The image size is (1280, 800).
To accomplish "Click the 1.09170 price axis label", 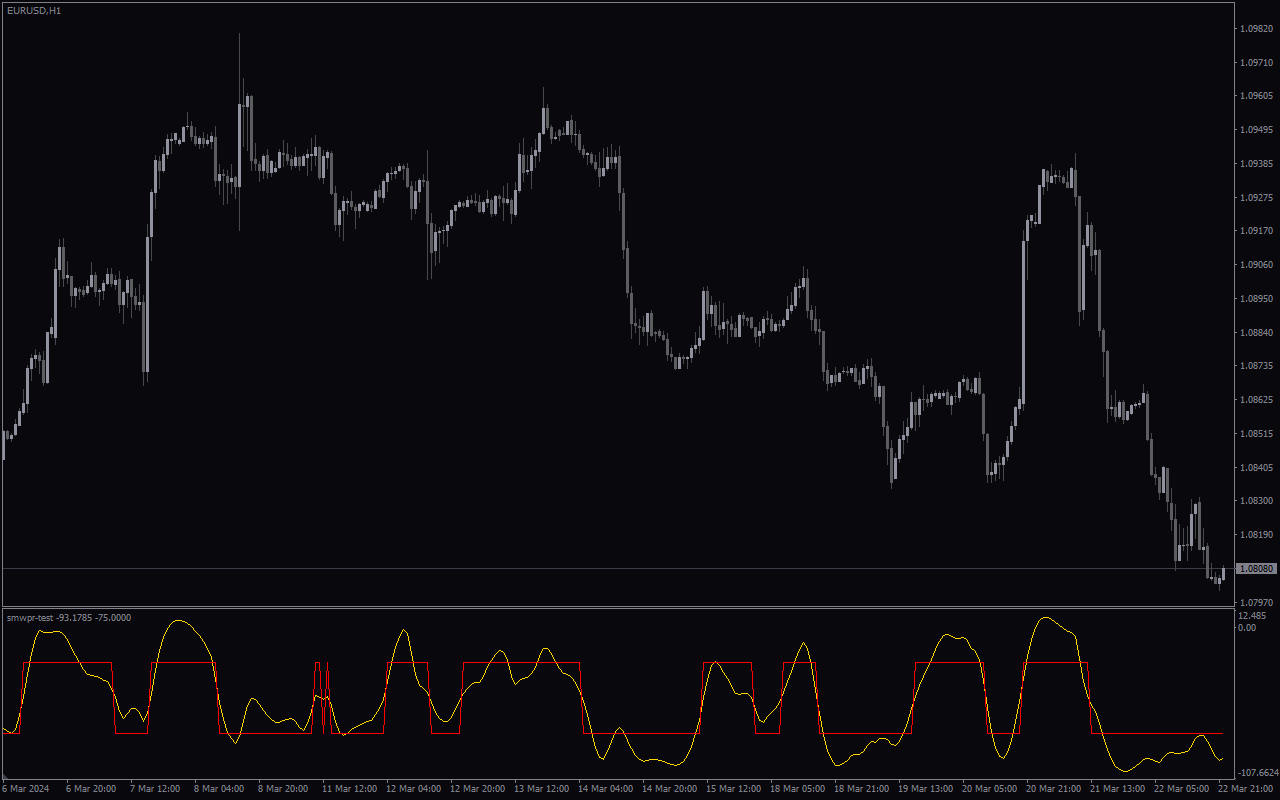I will (x=1256, y=231).
